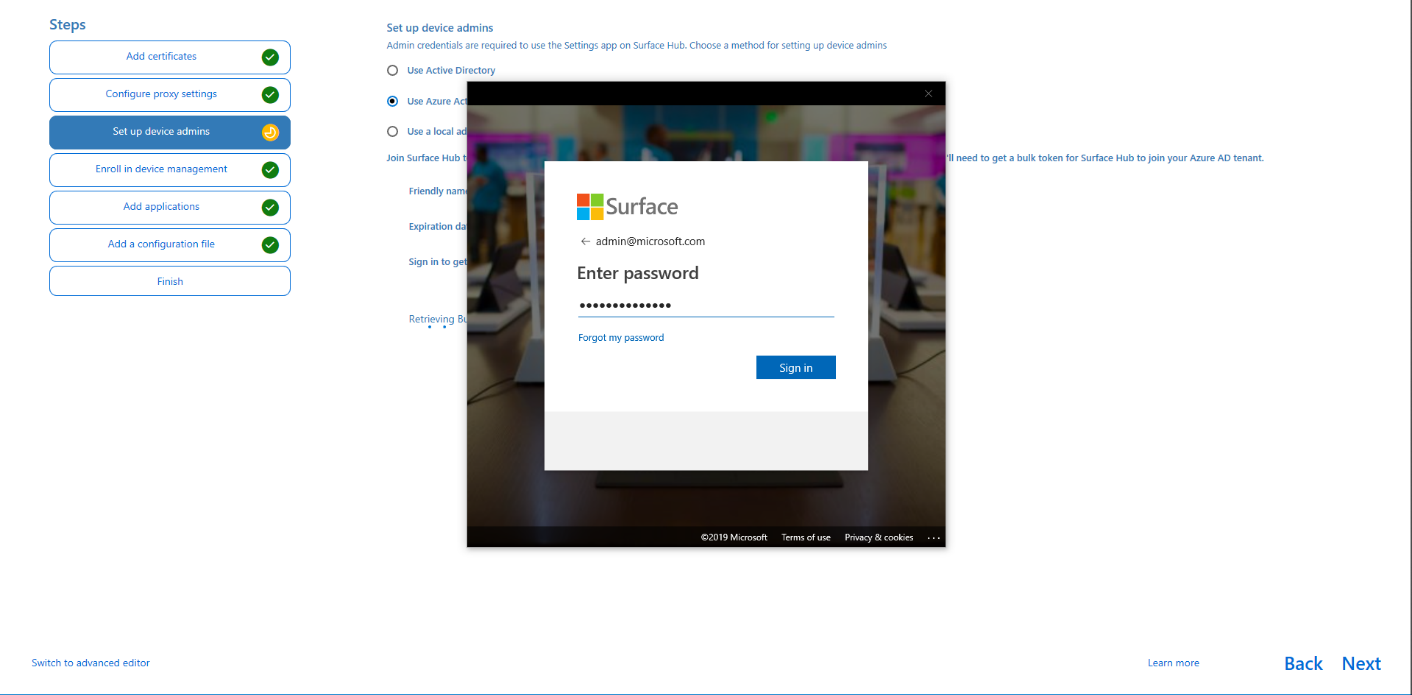This screenshot has height=695, width=1412.
Task: Click green checkmark on Add certificates
Action: [x=270, y=57]
